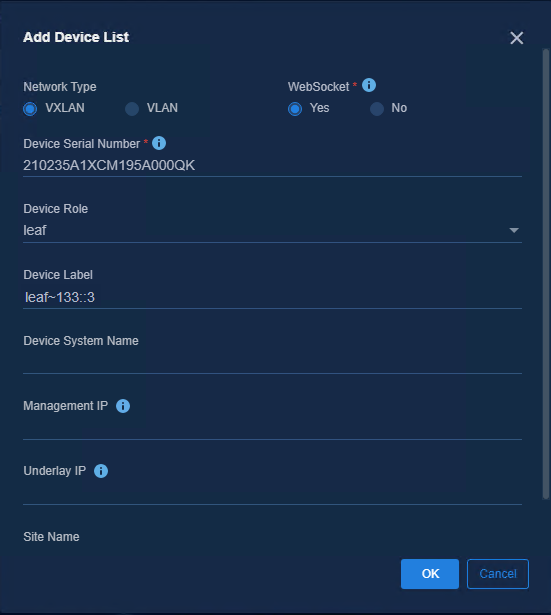The width and height of the screenshot is (551, 615).
Task: Focus the Device Serial Number field
Action: pyautogui.click(x=272, y=166)
